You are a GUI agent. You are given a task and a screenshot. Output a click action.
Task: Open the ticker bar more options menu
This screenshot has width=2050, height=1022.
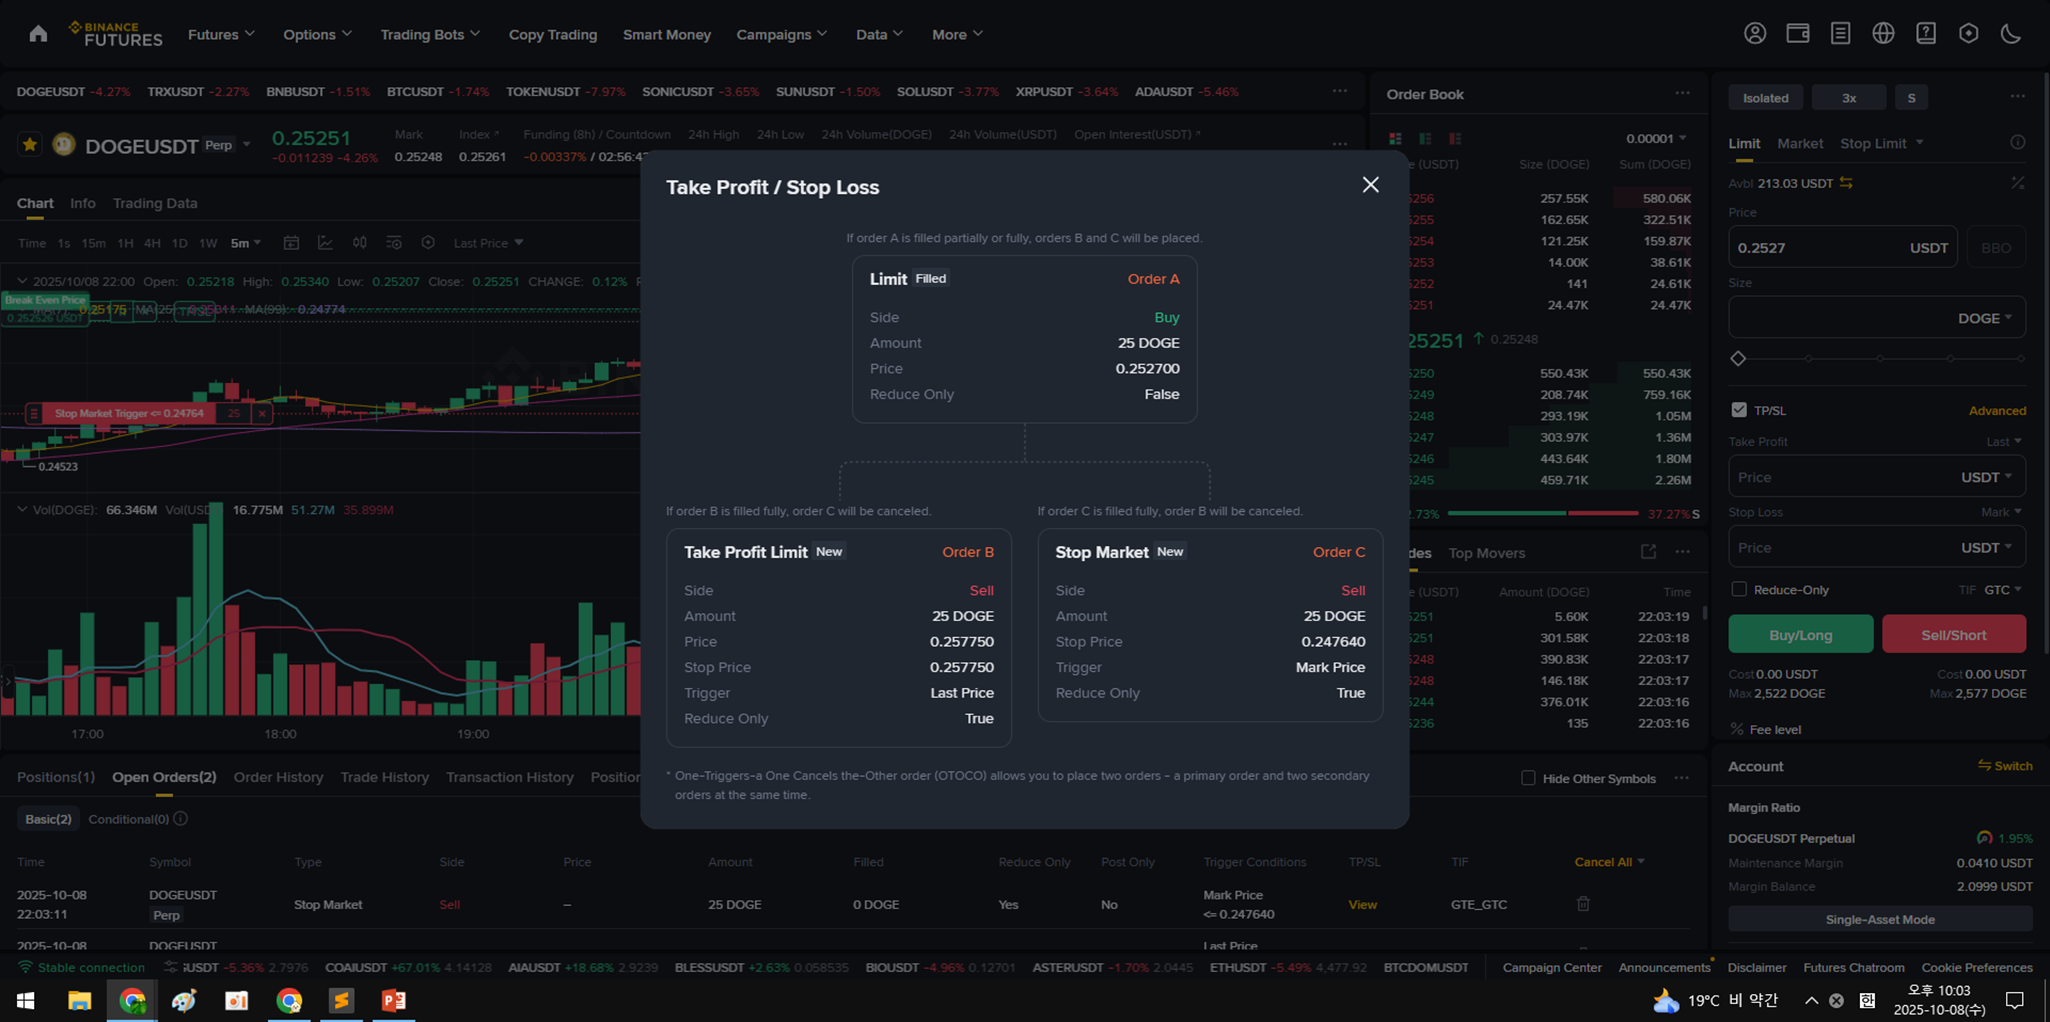1339,91
